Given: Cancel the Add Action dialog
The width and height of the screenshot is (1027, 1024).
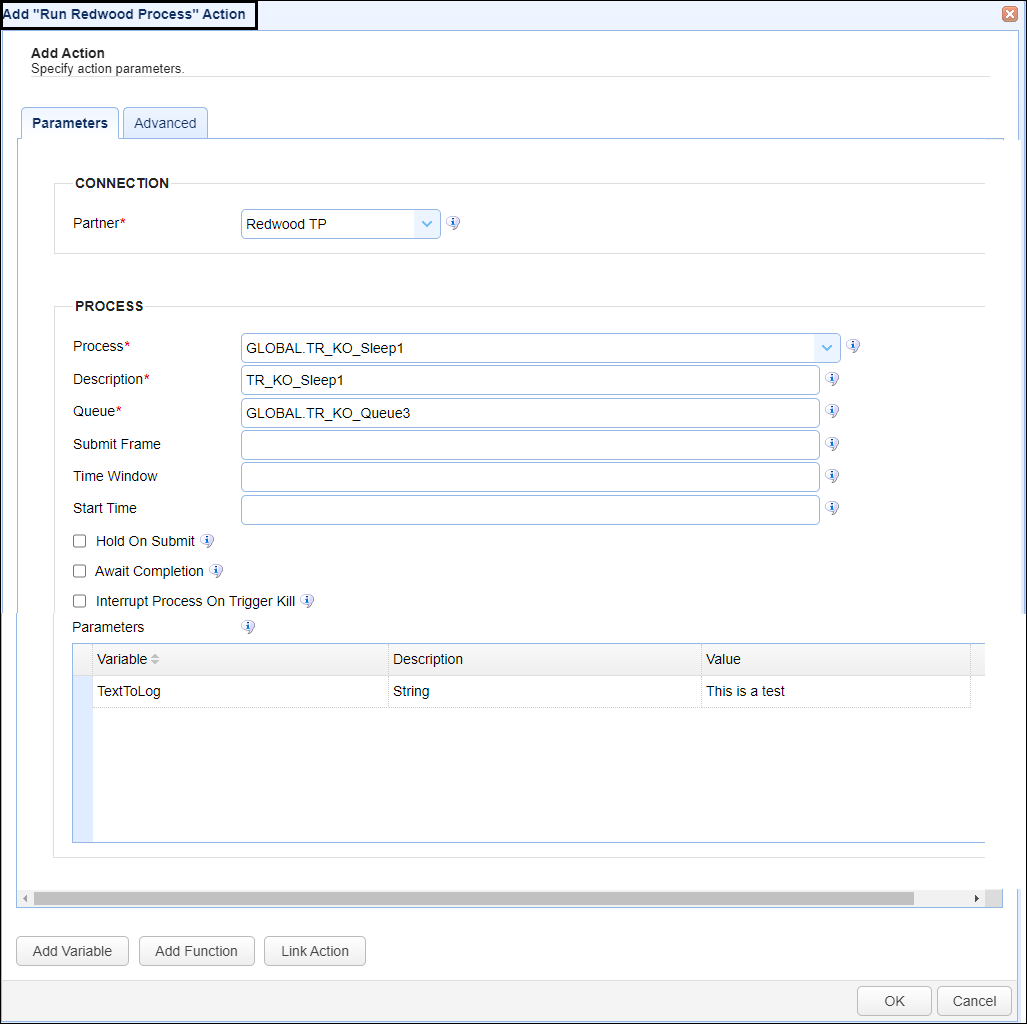Looking at the screenshot, I should (x=974, y=1001).
